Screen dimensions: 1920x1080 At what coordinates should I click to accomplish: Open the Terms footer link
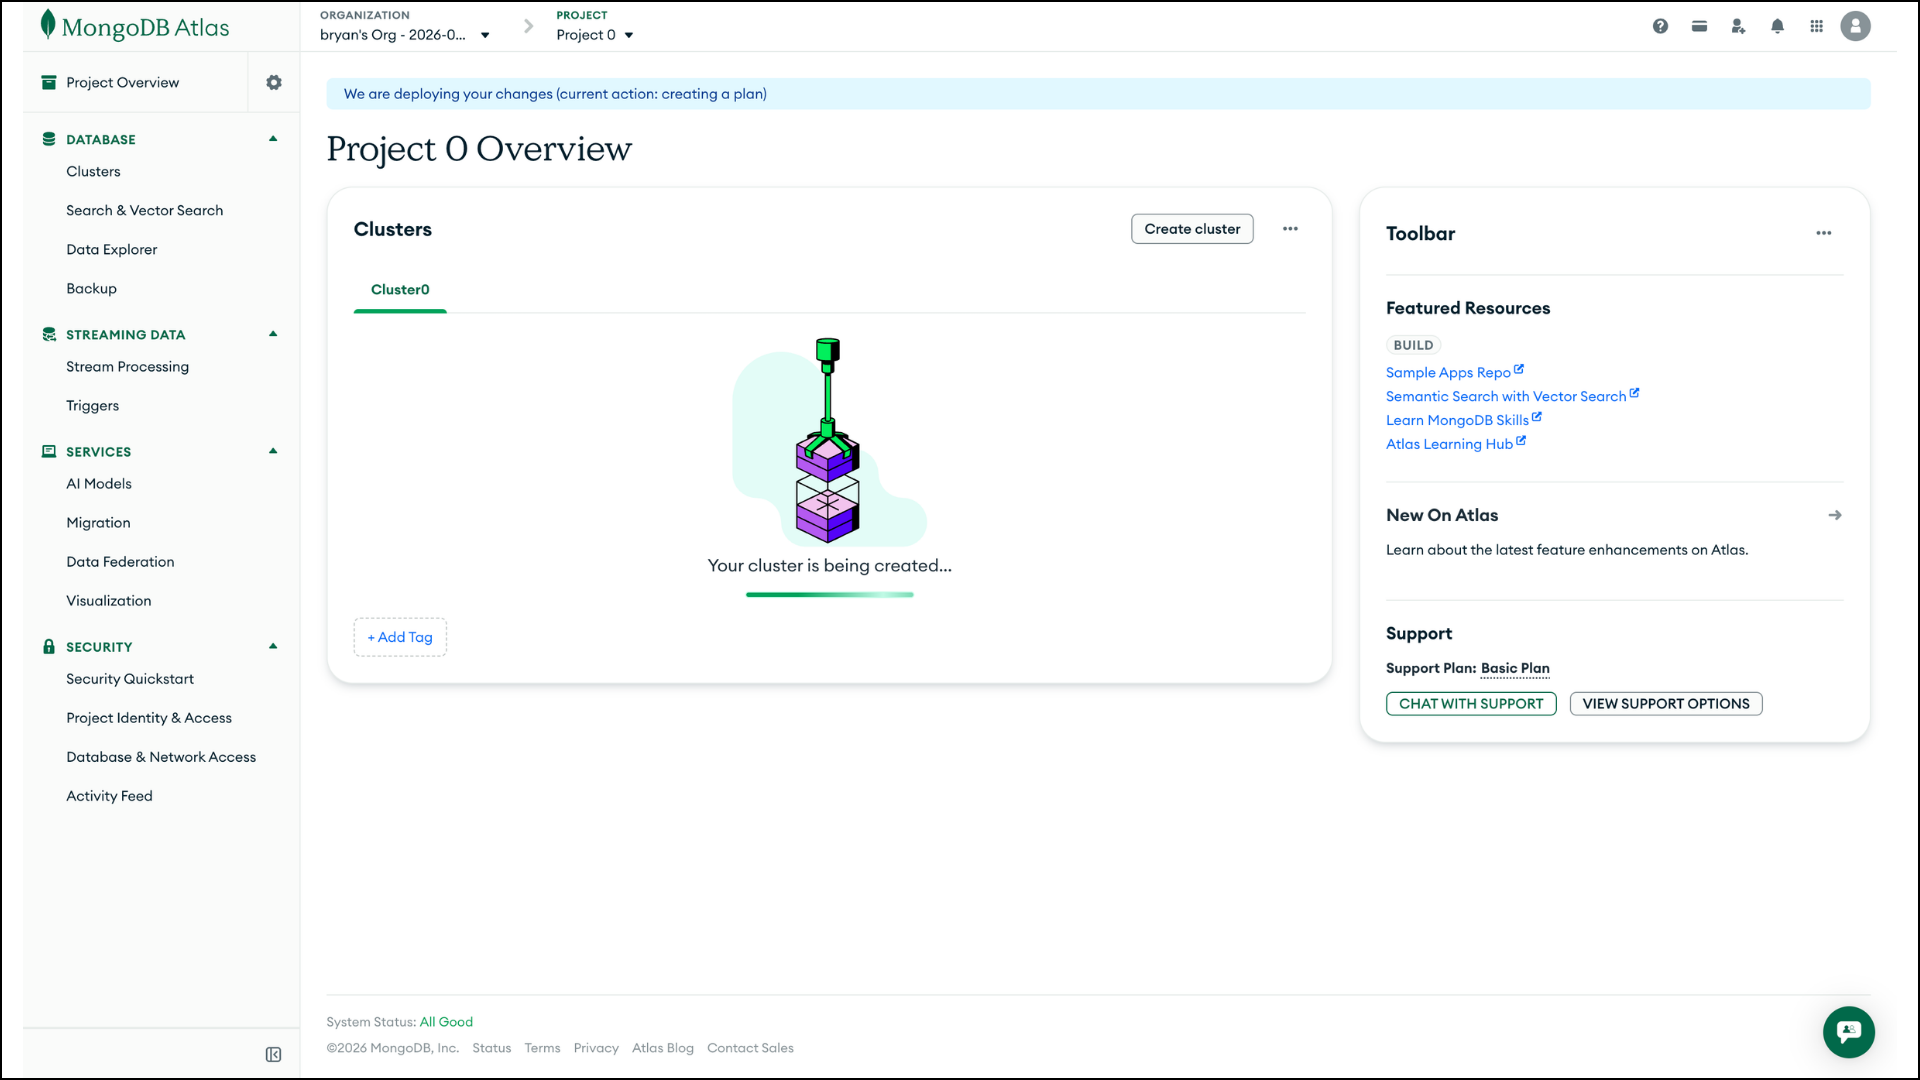(x=542, y=1047)
